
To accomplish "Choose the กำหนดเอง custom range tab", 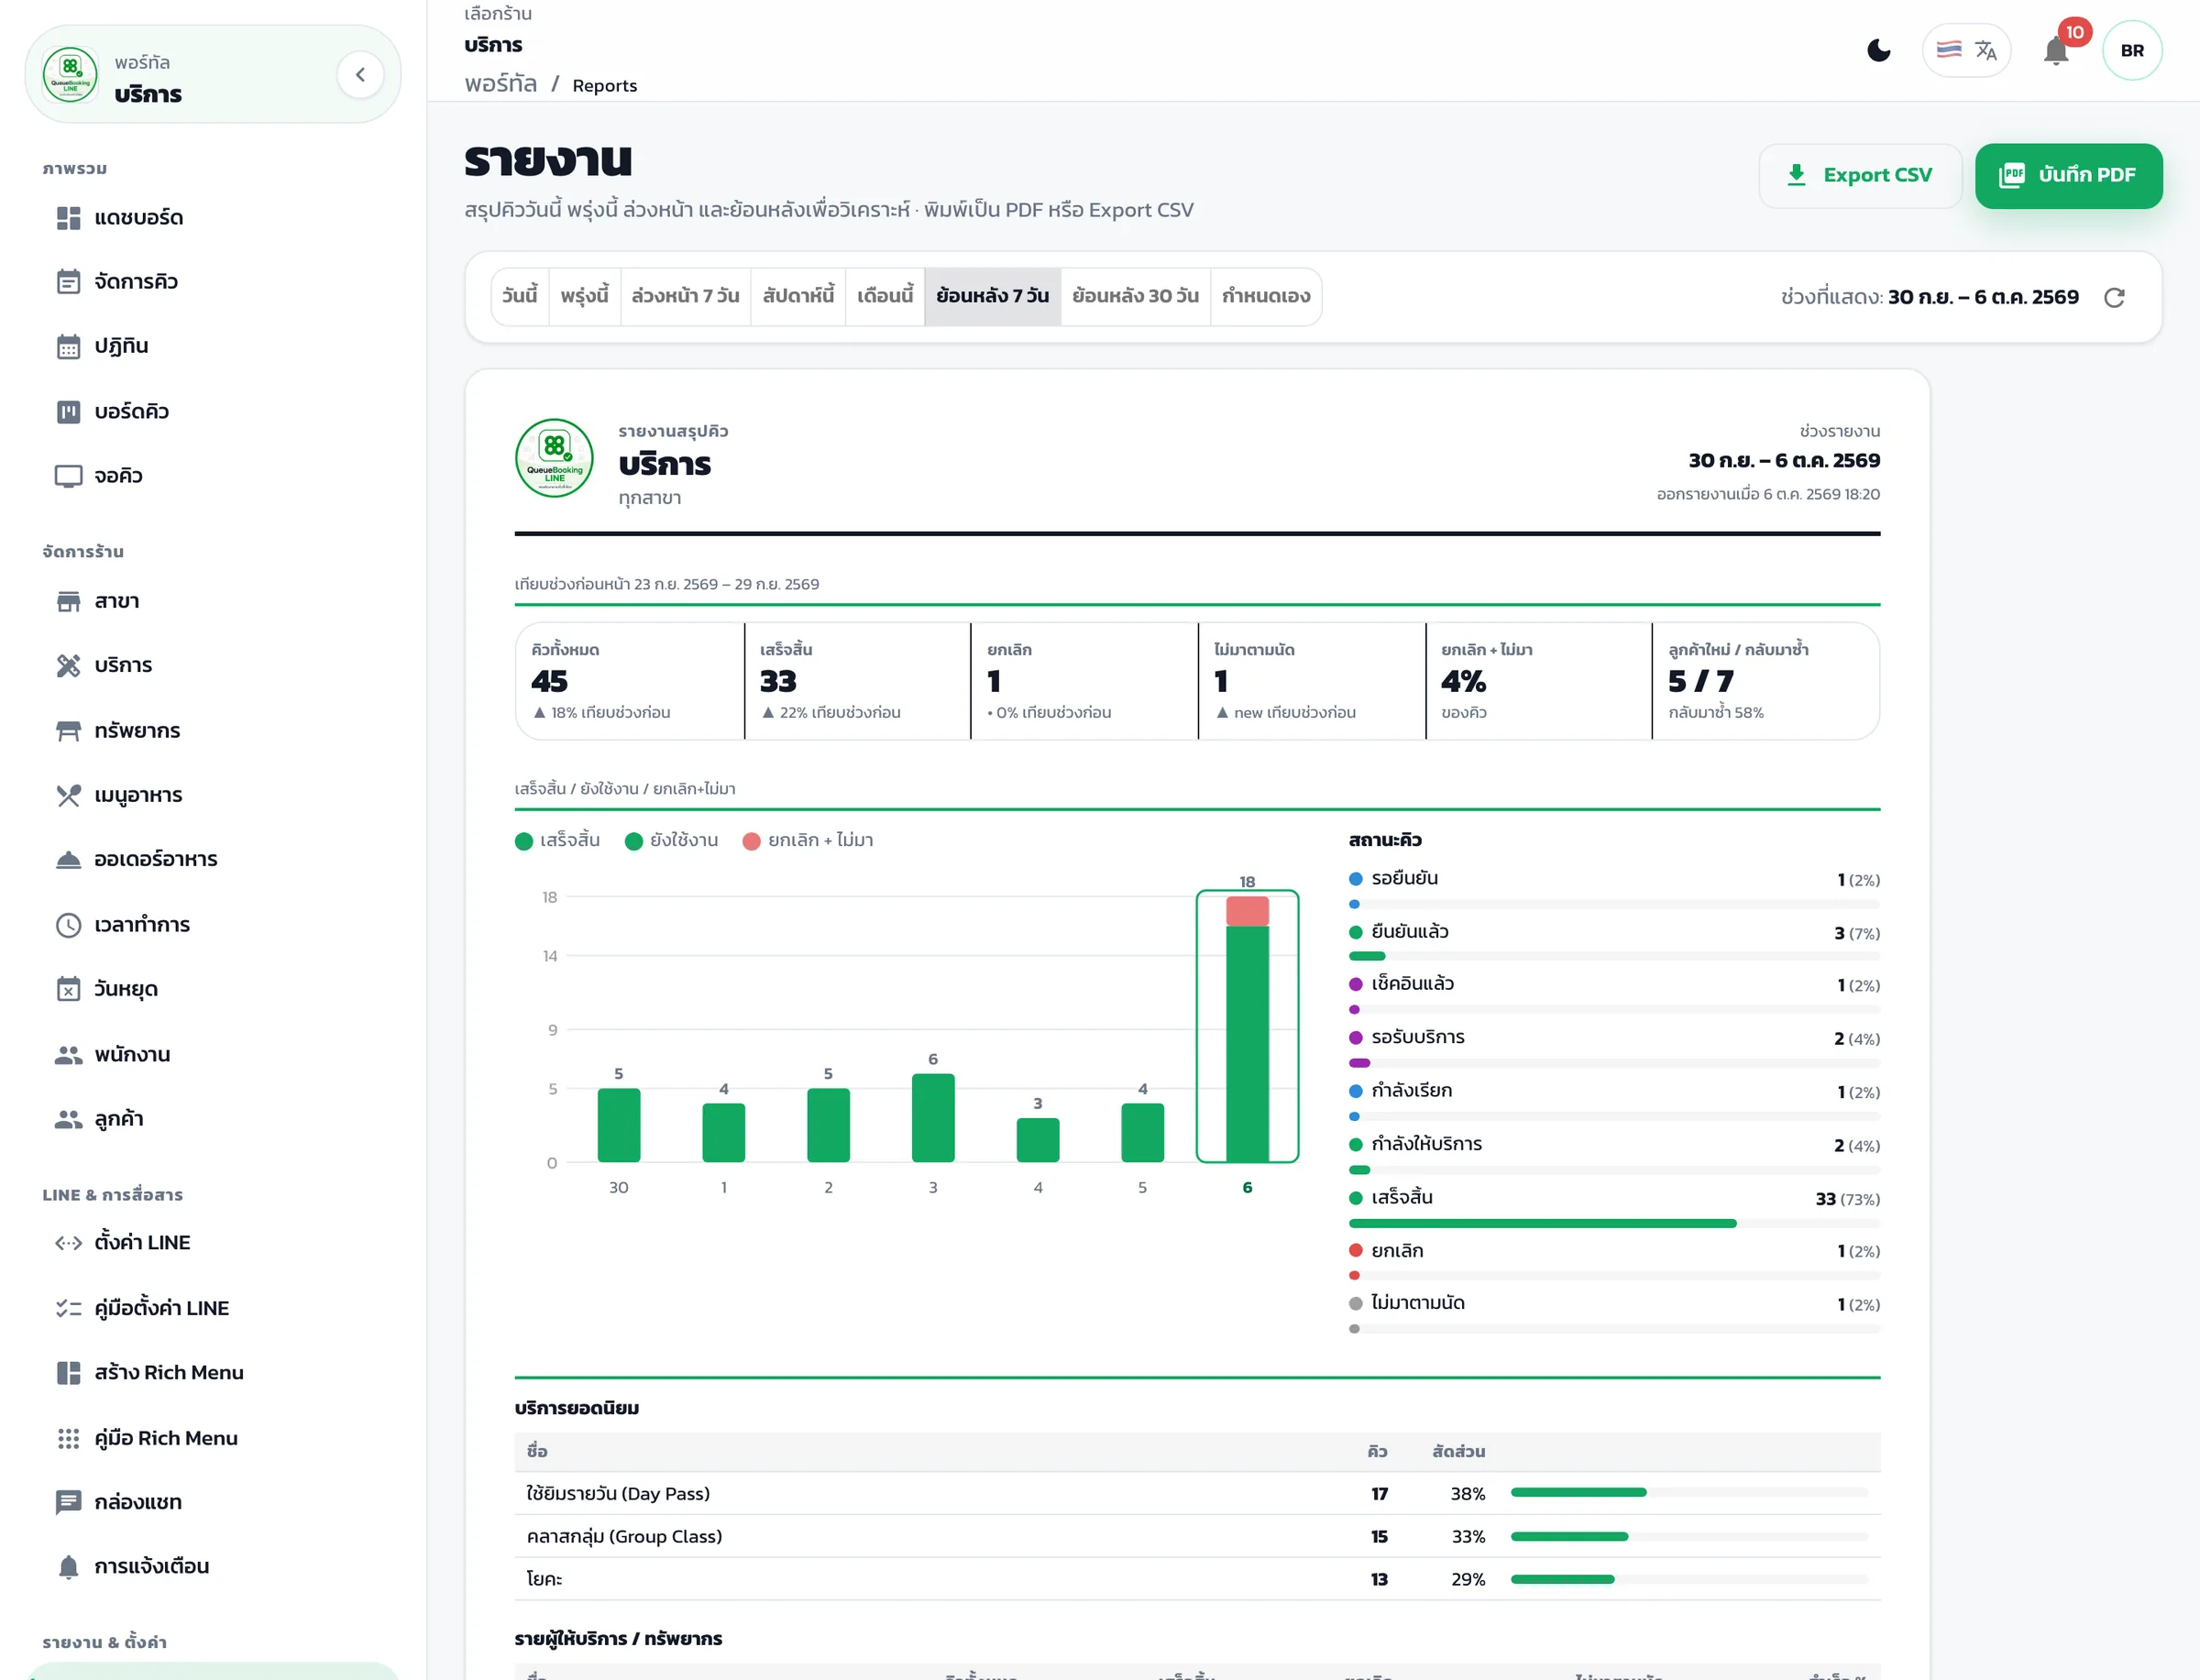I will pyautogui.click(x=1266, y=296).
